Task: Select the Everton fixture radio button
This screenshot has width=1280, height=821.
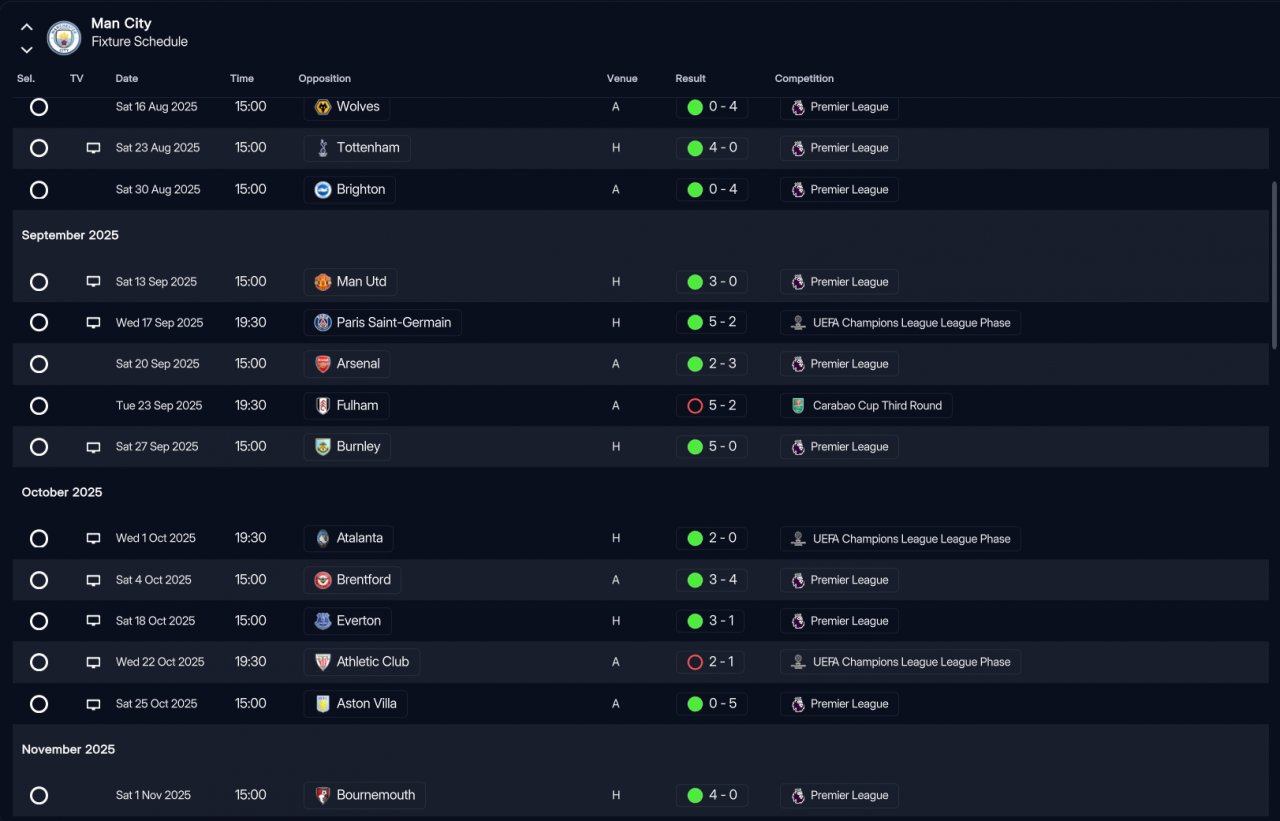Action: [39, 621]
